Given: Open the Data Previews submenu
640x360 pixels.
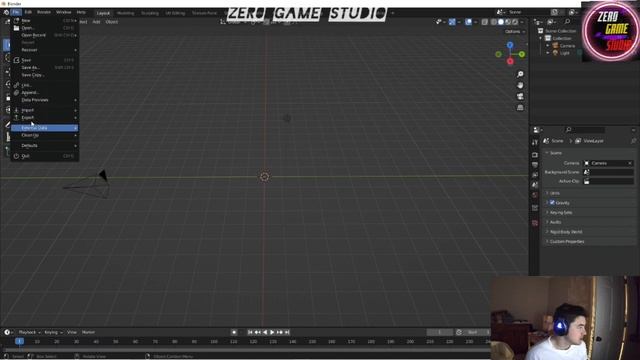Looking at the screenshot, I should point(45,100).
